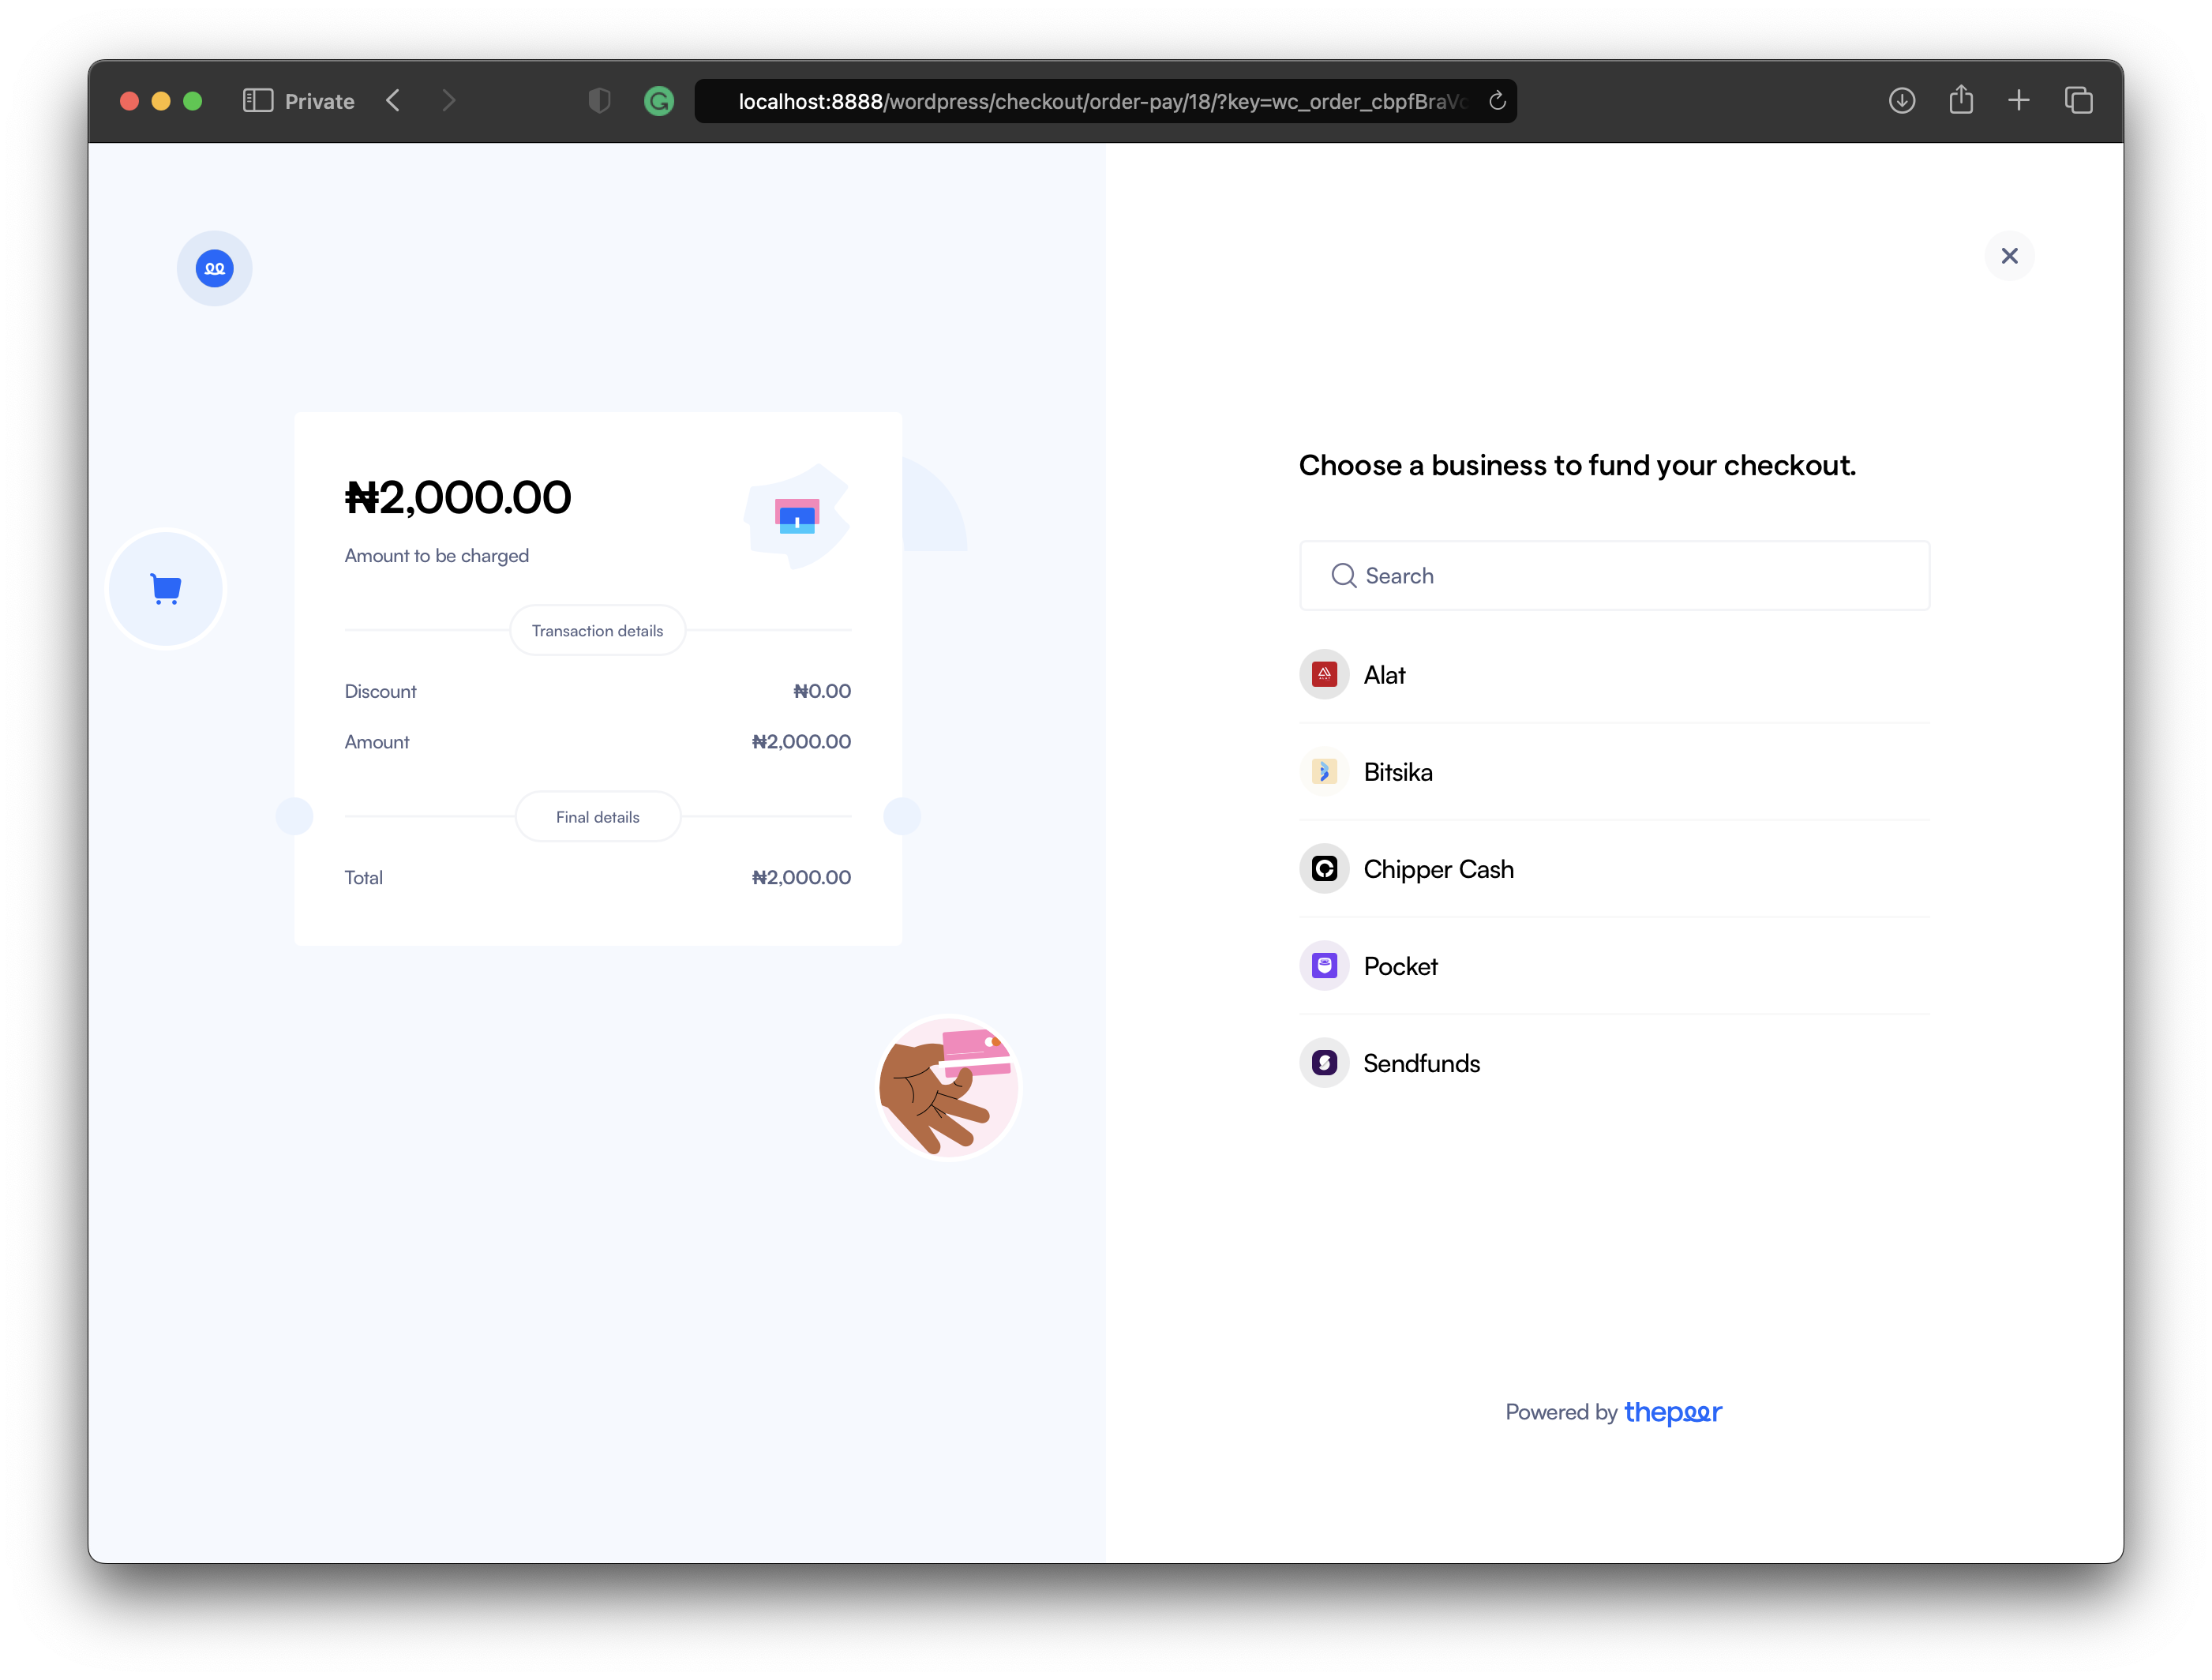
Task: Click the blue shopping cart icon
Action: tap(166, 588)
